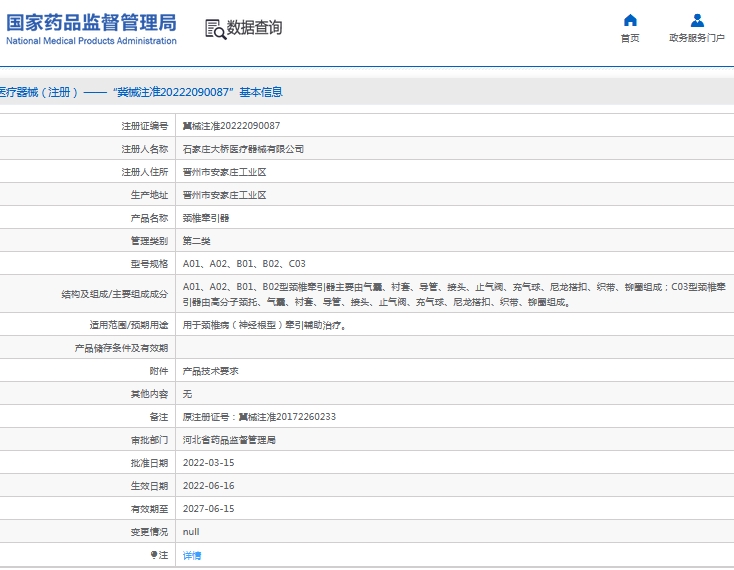The image size is (734, 570).
Task: Click approval date 2022-03-15
Action: pyautogui.click(x=208, y=463)
